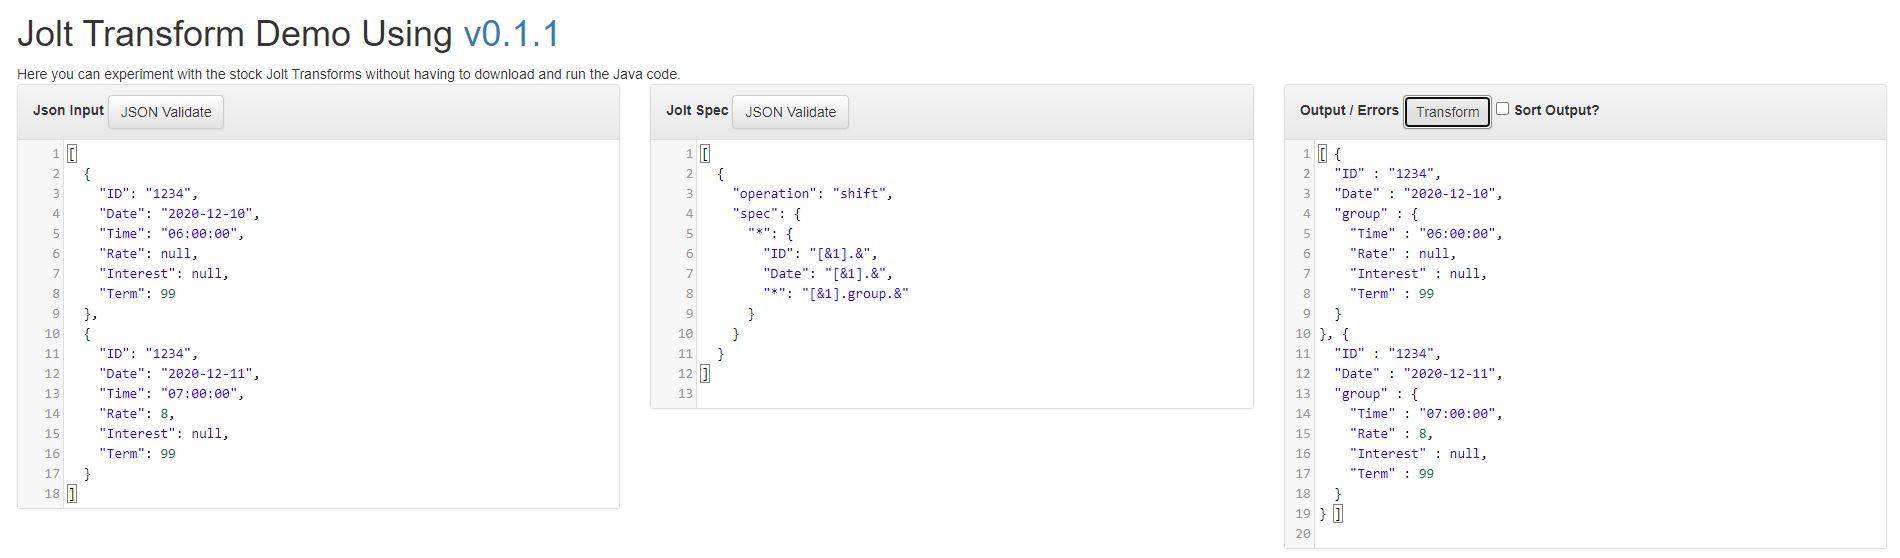Click "Date" : "2020-12-10" in Output panel
The image size is (1900, 558).
pyautogui.click(x=1418, y=193)
